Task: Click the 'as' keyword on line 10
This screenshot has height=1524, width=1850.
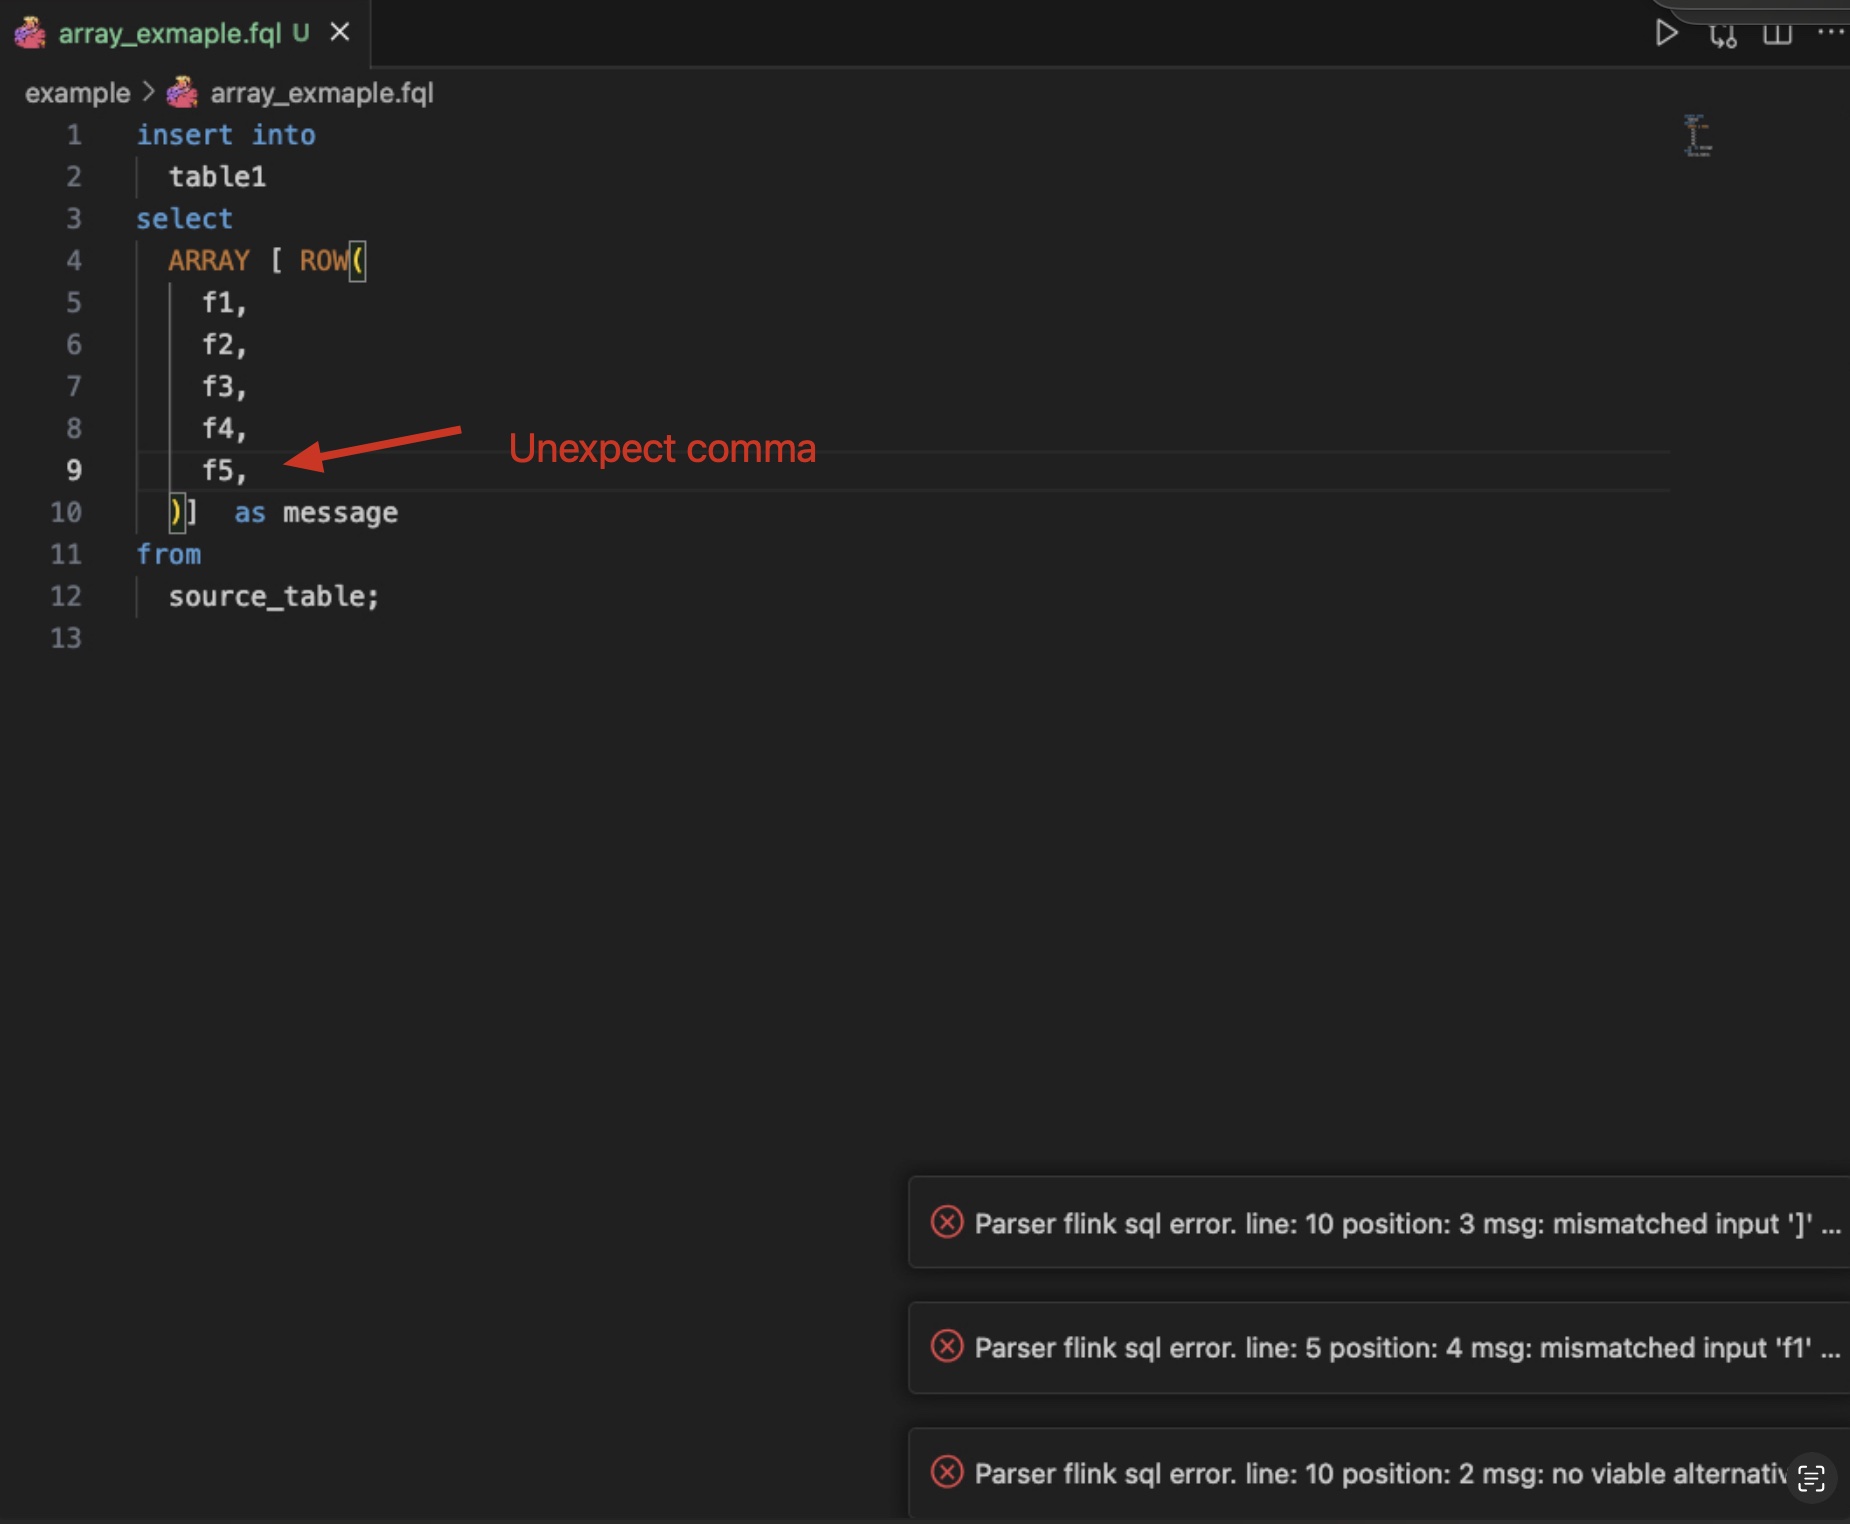Action: pos(250,513)
